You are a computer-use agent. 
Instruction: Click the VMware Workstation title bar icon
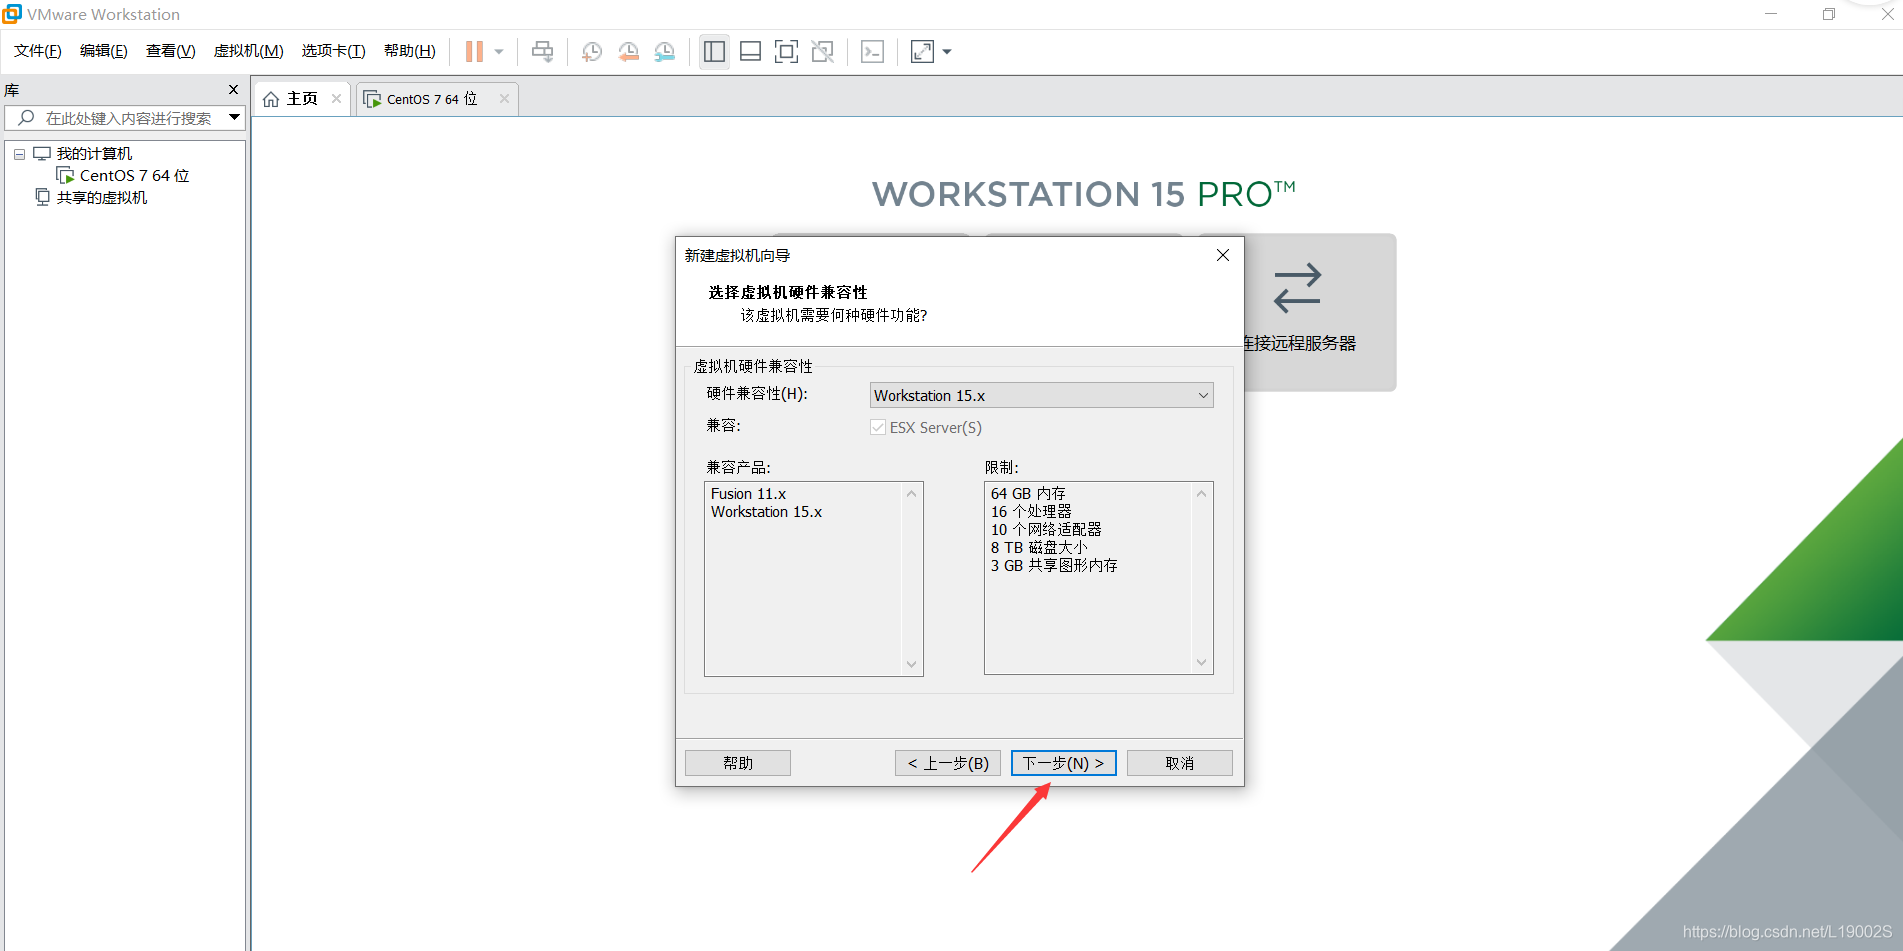12,13
